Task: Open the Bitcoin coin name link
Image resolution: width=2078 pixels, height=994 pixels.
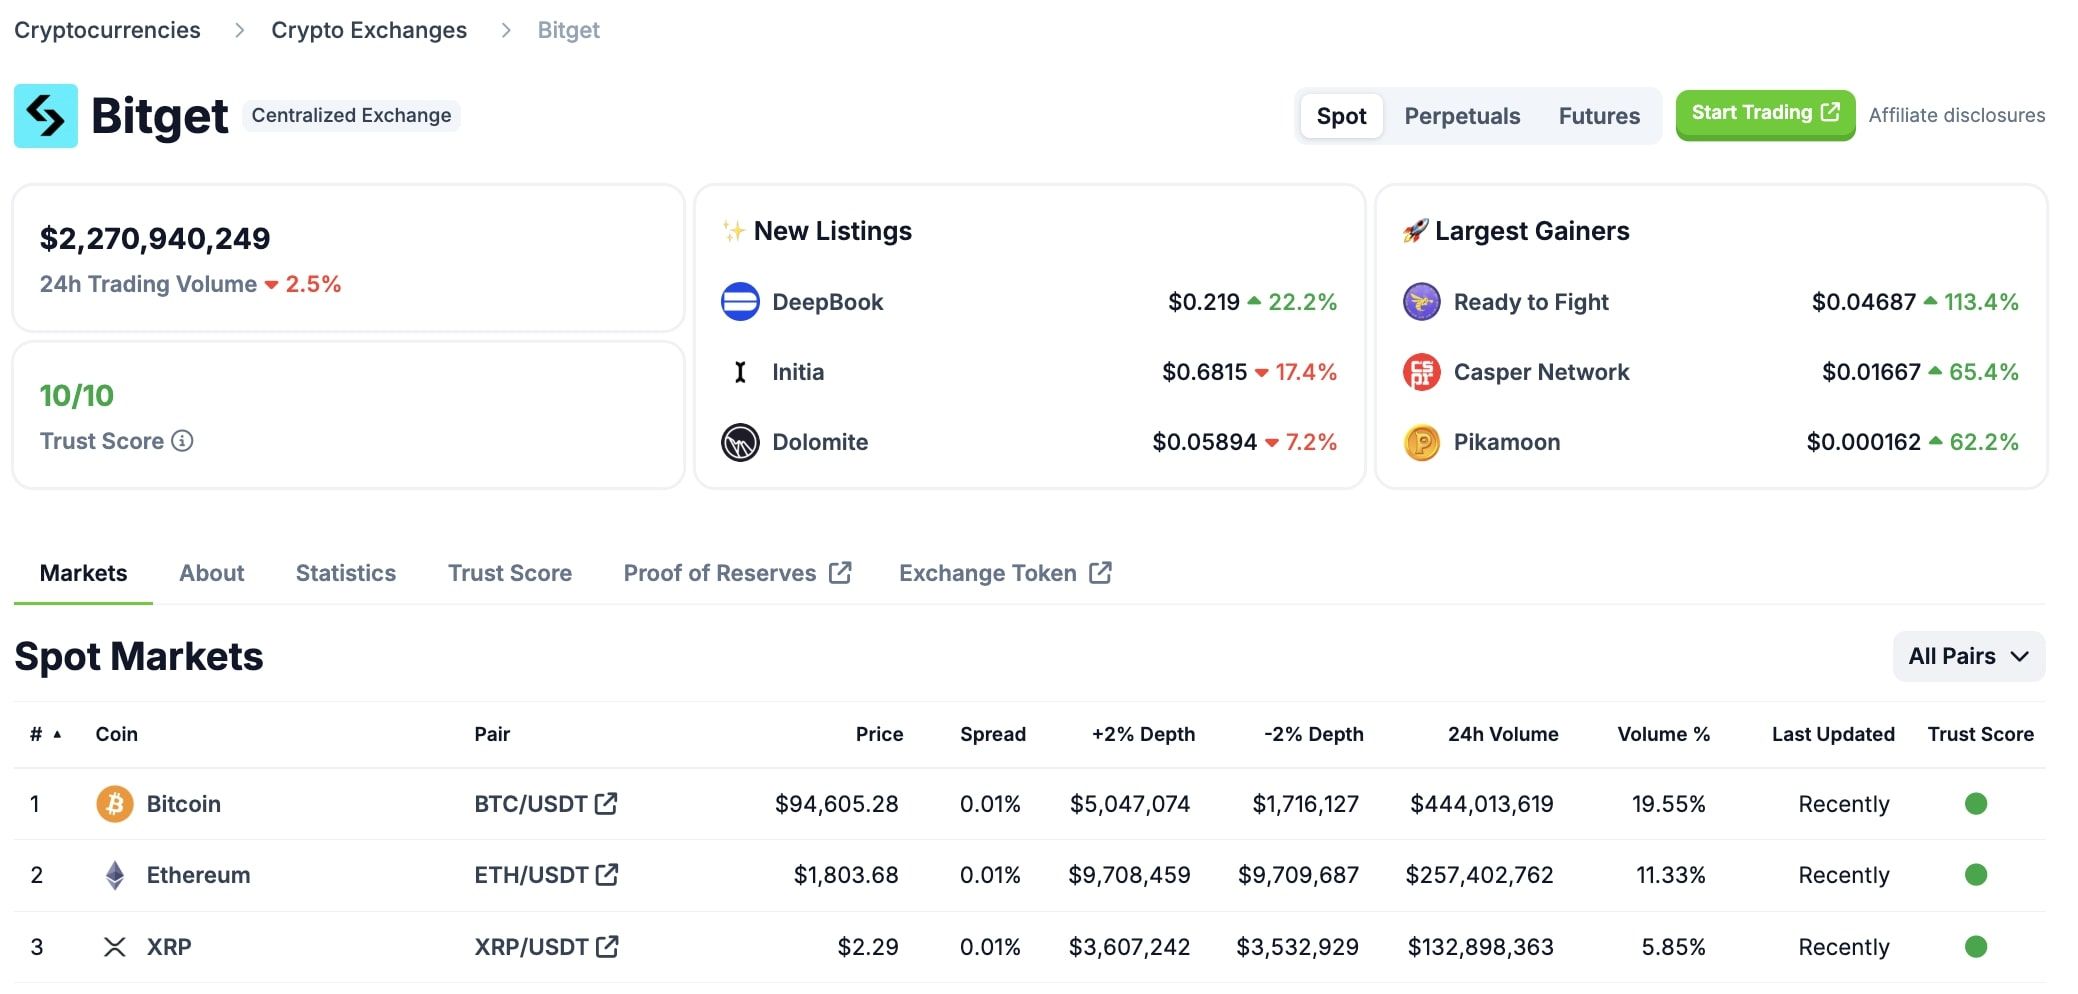Action: tap(184, 804)
